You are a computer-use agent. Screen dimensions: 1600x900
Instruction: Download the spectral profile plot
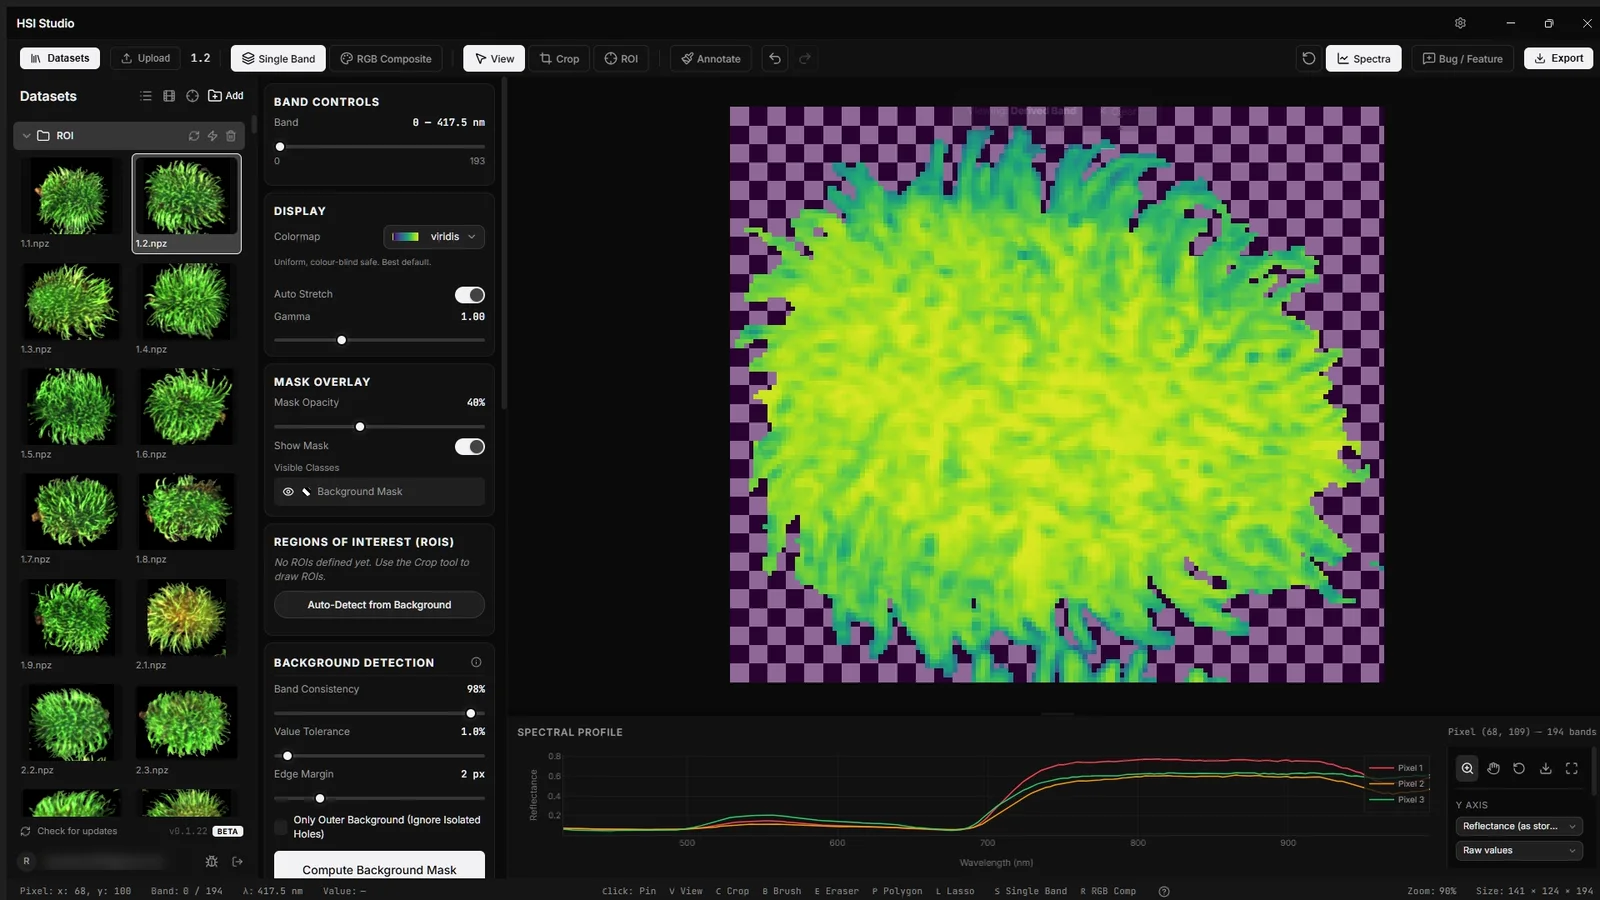pyautogui.click(x=1545, y=768)
